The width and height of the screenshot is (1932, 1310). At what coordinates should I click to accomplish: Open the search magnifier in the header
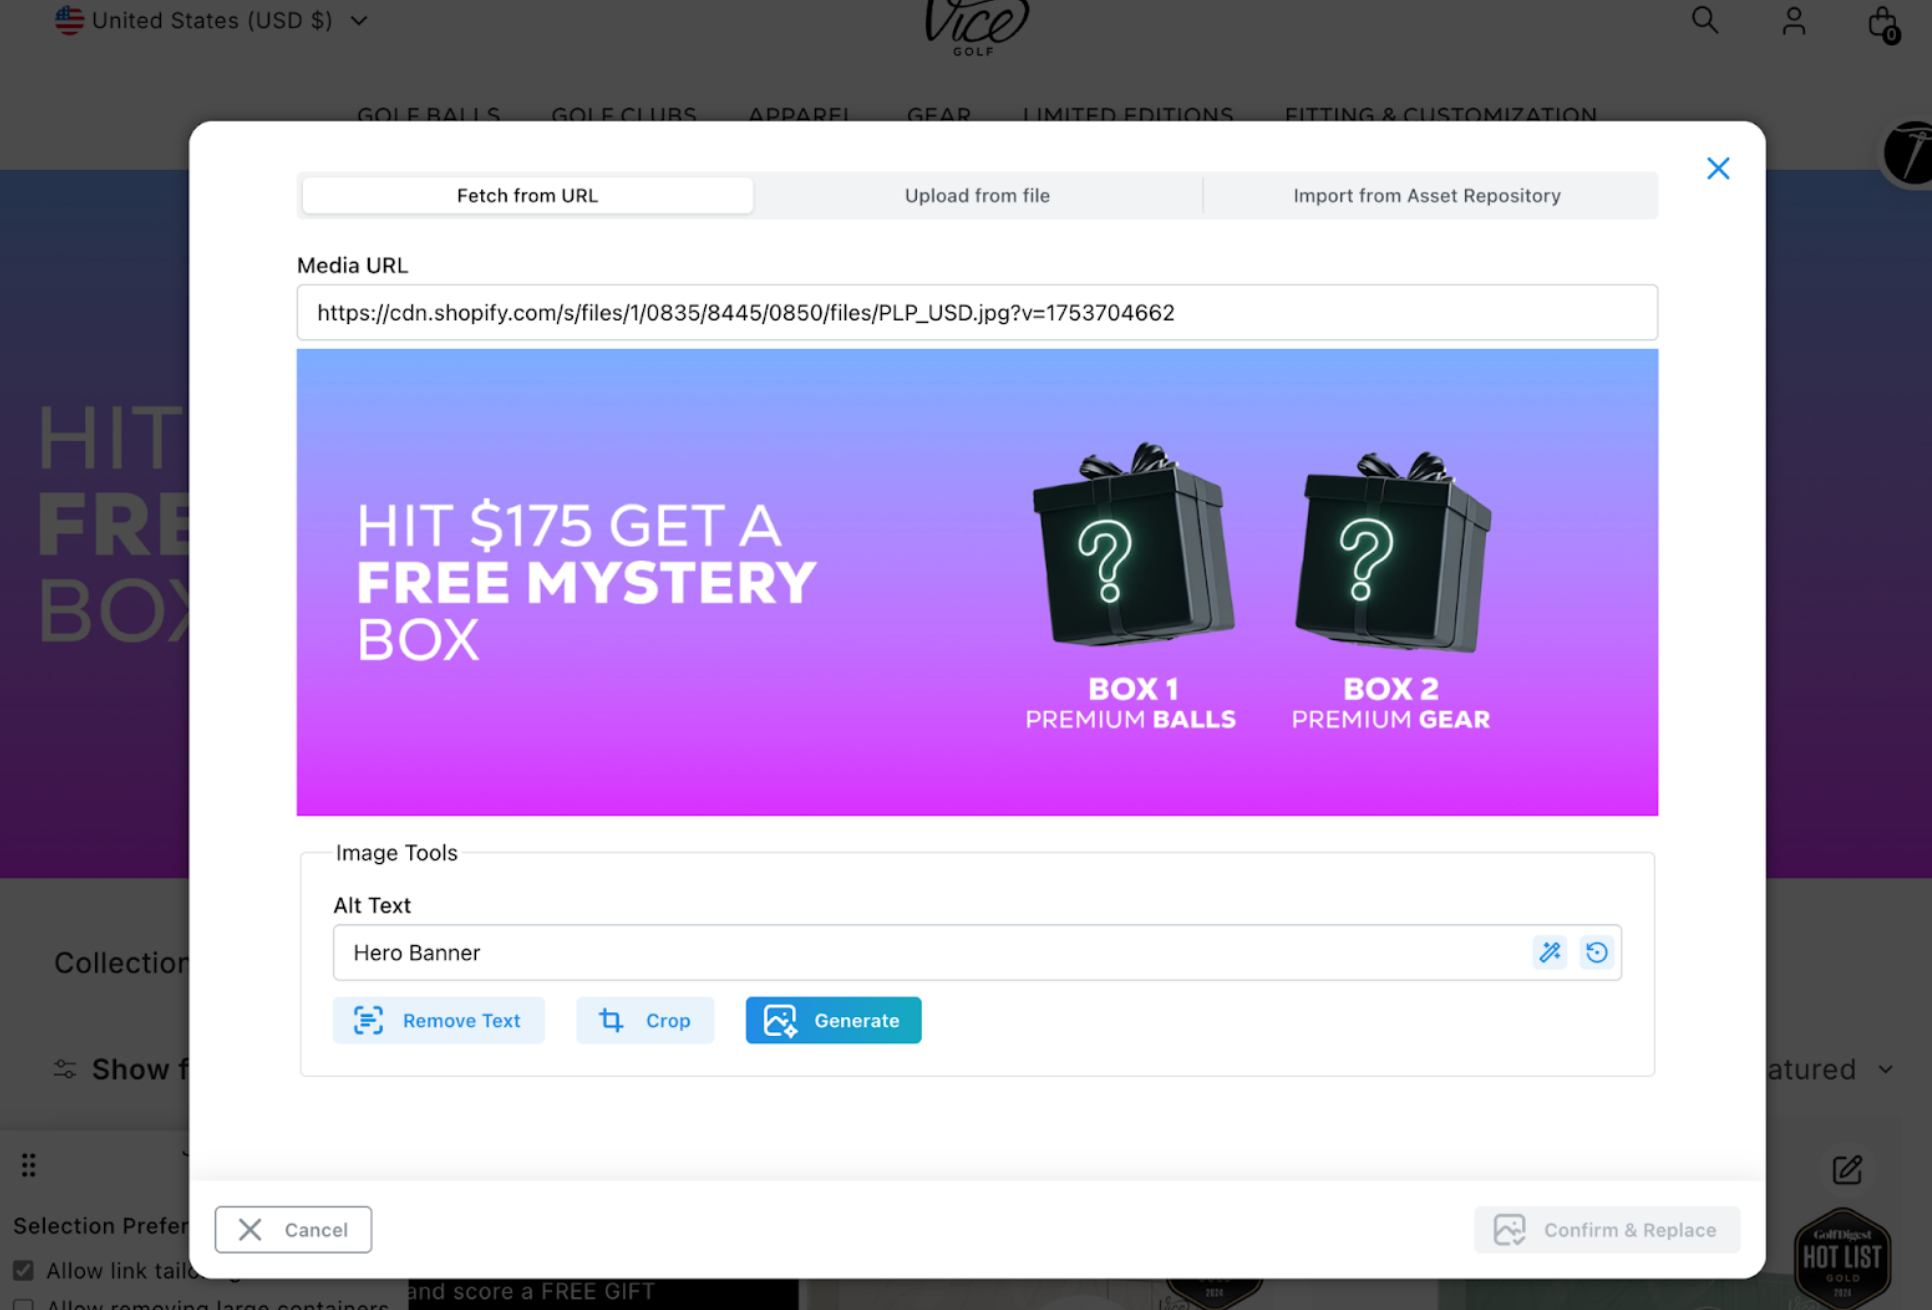(1704, 20)
